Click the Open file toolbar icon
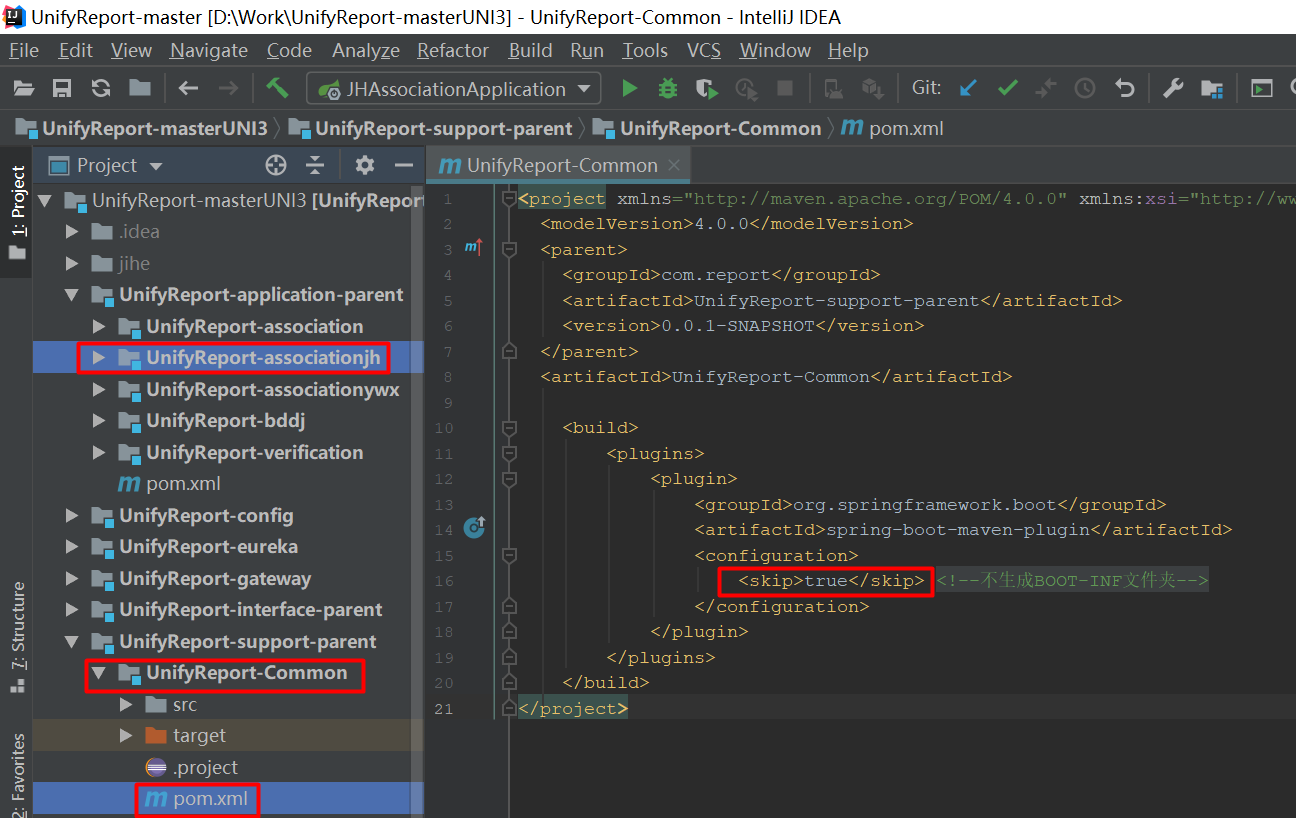 (23, 89)
